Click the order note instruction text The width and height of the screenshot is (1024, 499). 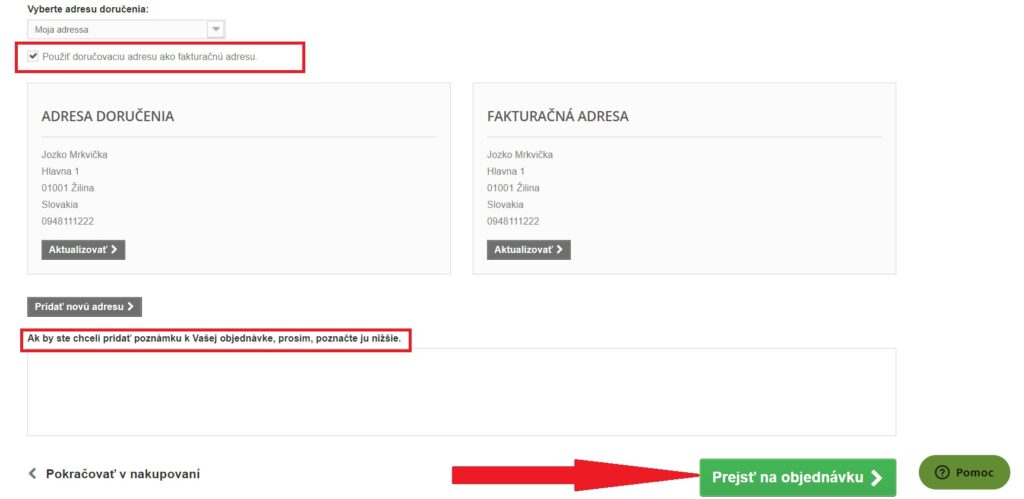point(214,340)
